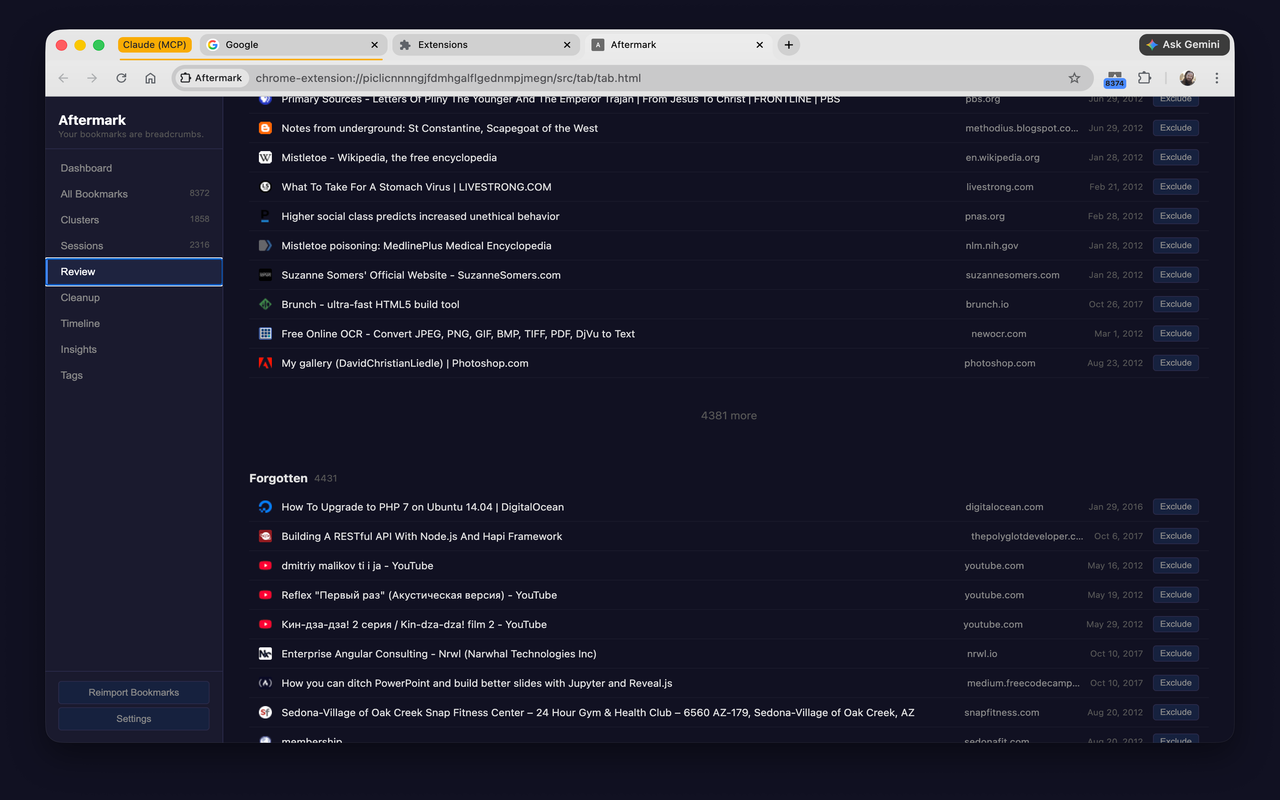Click the thepolyglotdeveloper domain text
The image size is (1280, 800).
(x=1027, y=537)
